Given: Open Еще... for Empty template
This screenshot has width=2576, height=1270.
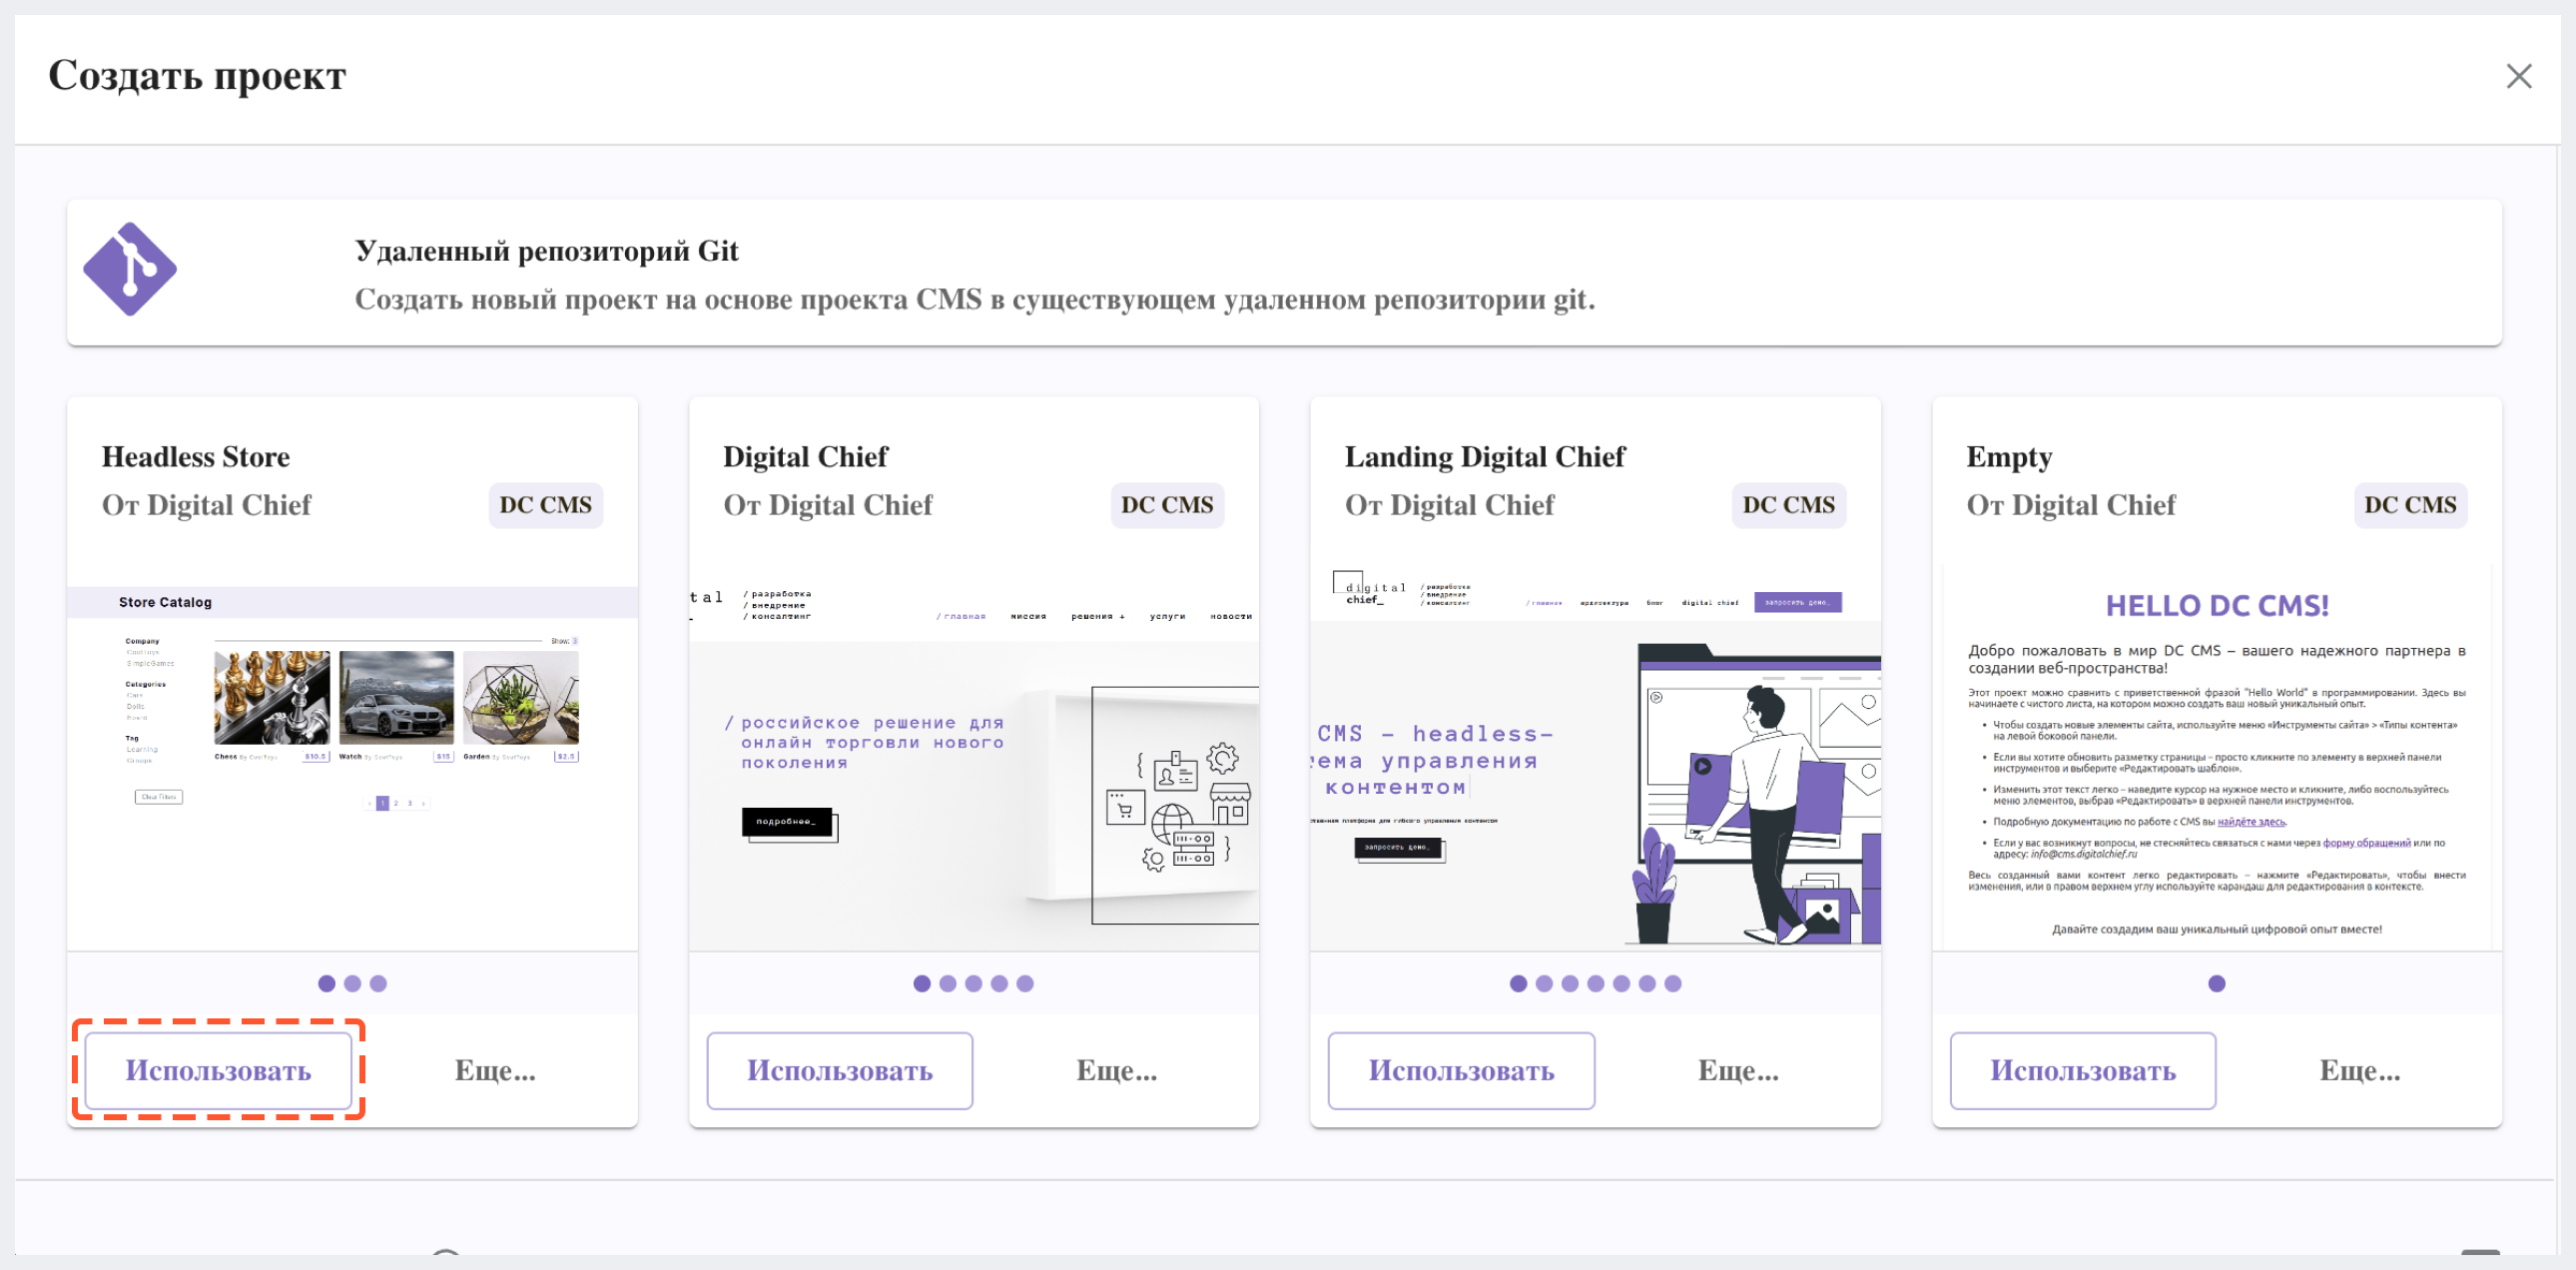Looking at the screenshot, I should coord(2360,1070).
